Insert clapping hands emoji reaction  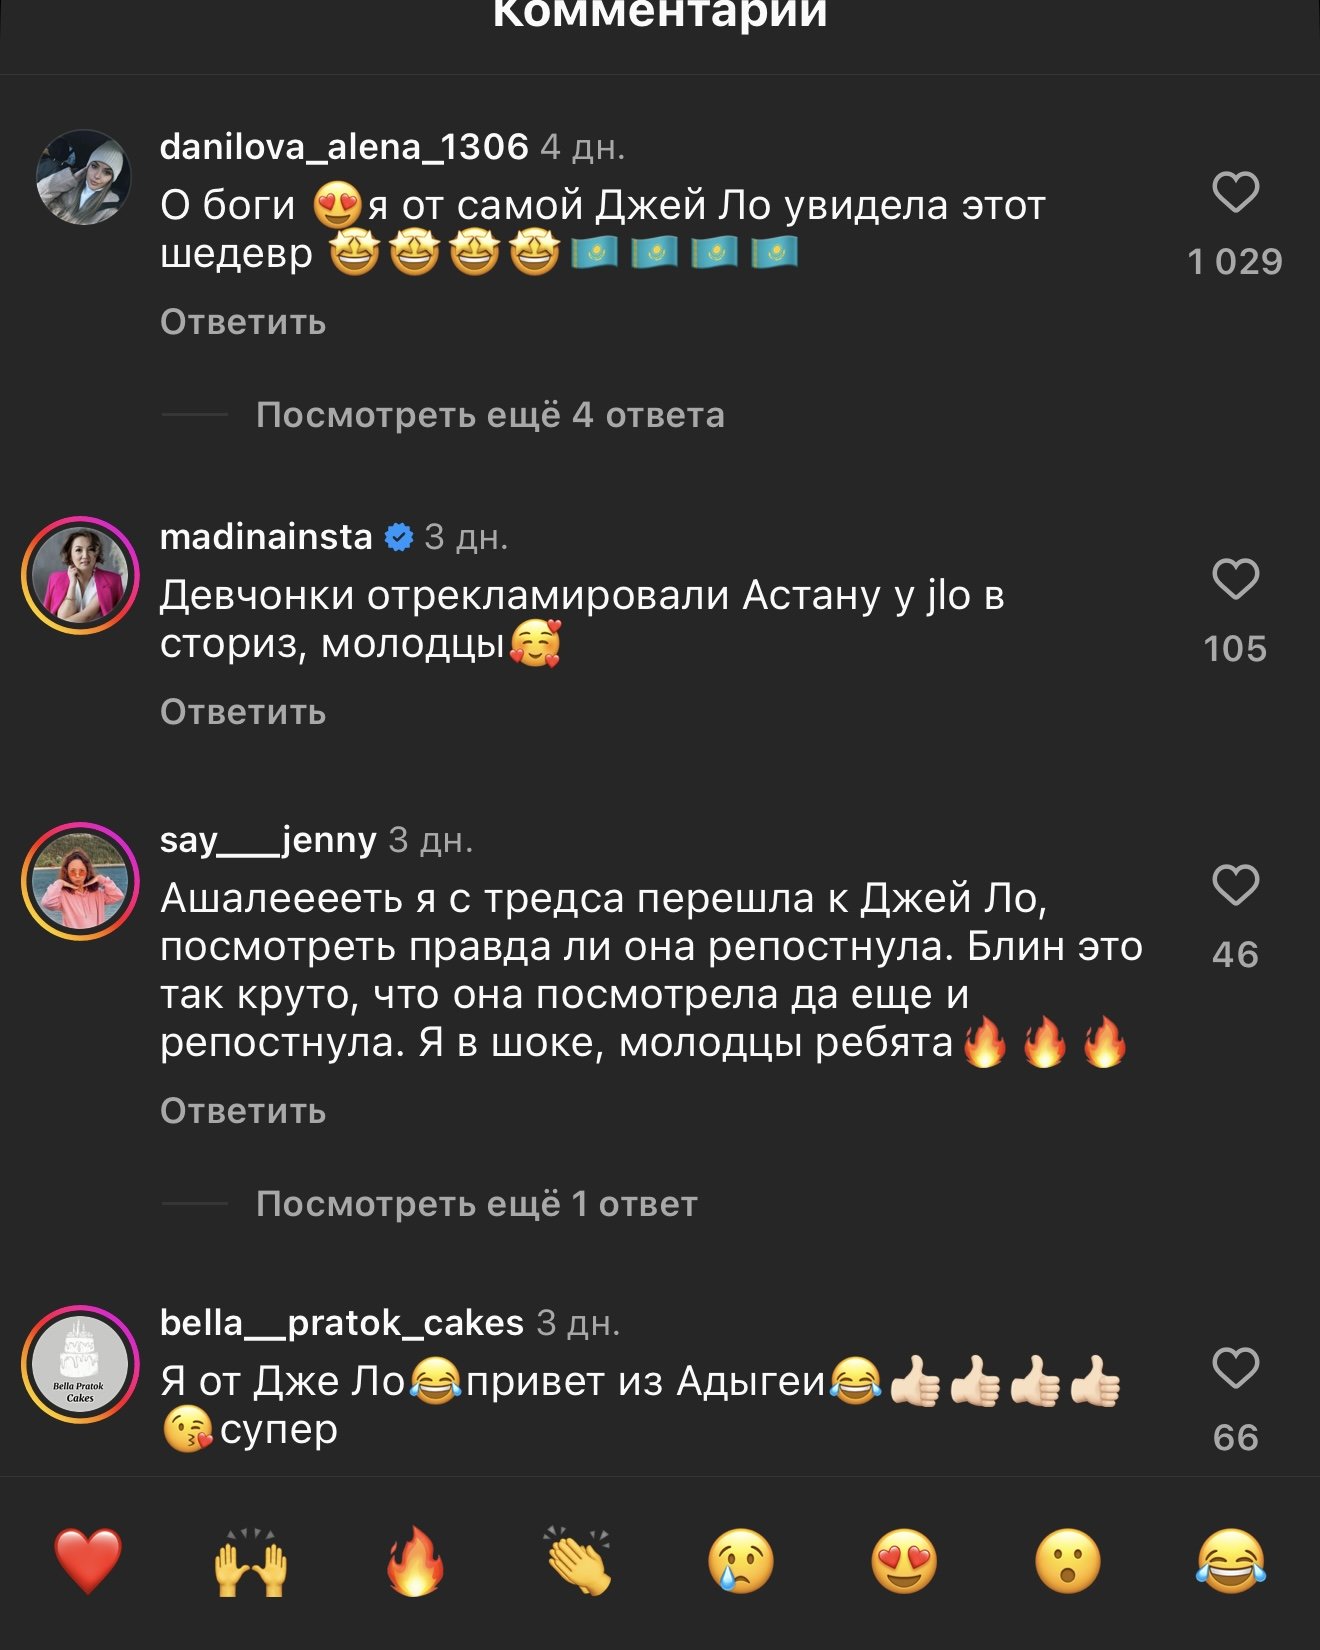(x=578, y=1561)
